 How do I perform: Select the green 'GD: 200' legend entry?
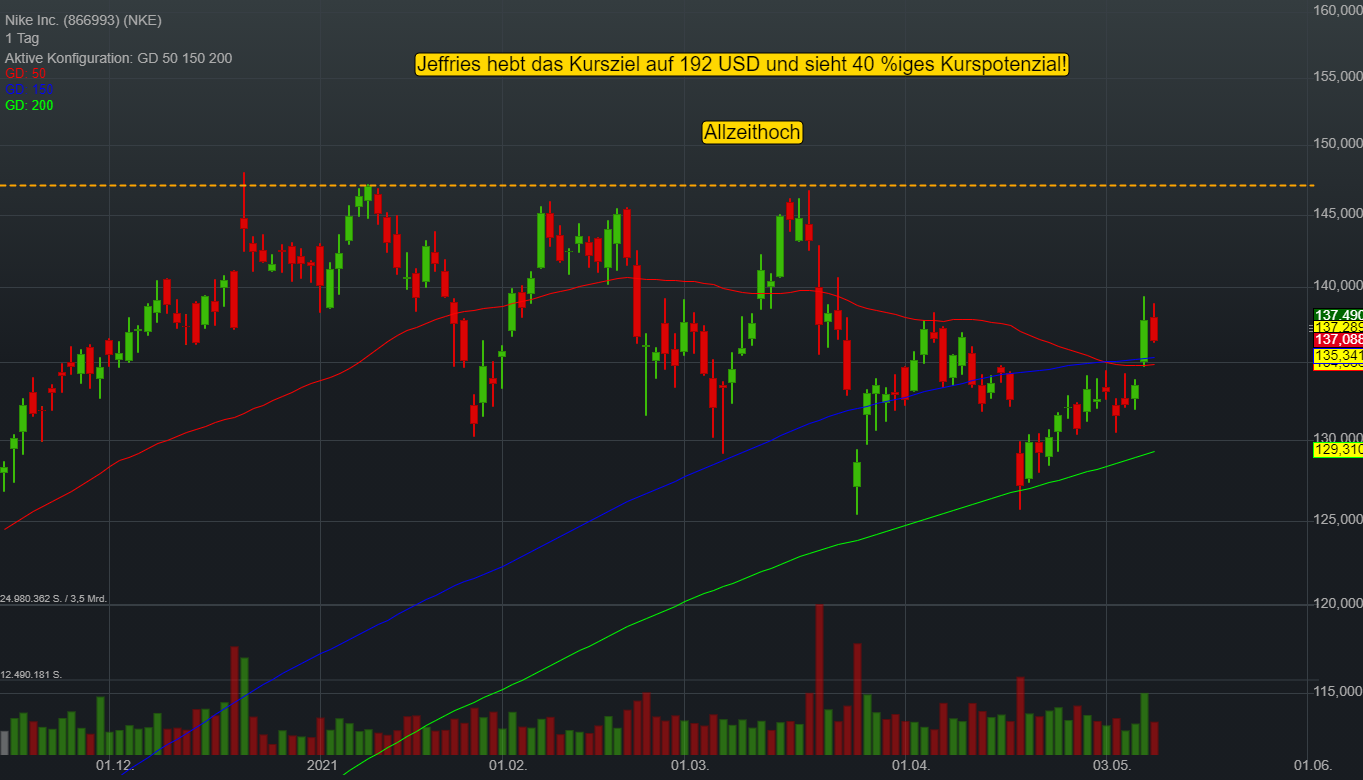click(29, 105)
